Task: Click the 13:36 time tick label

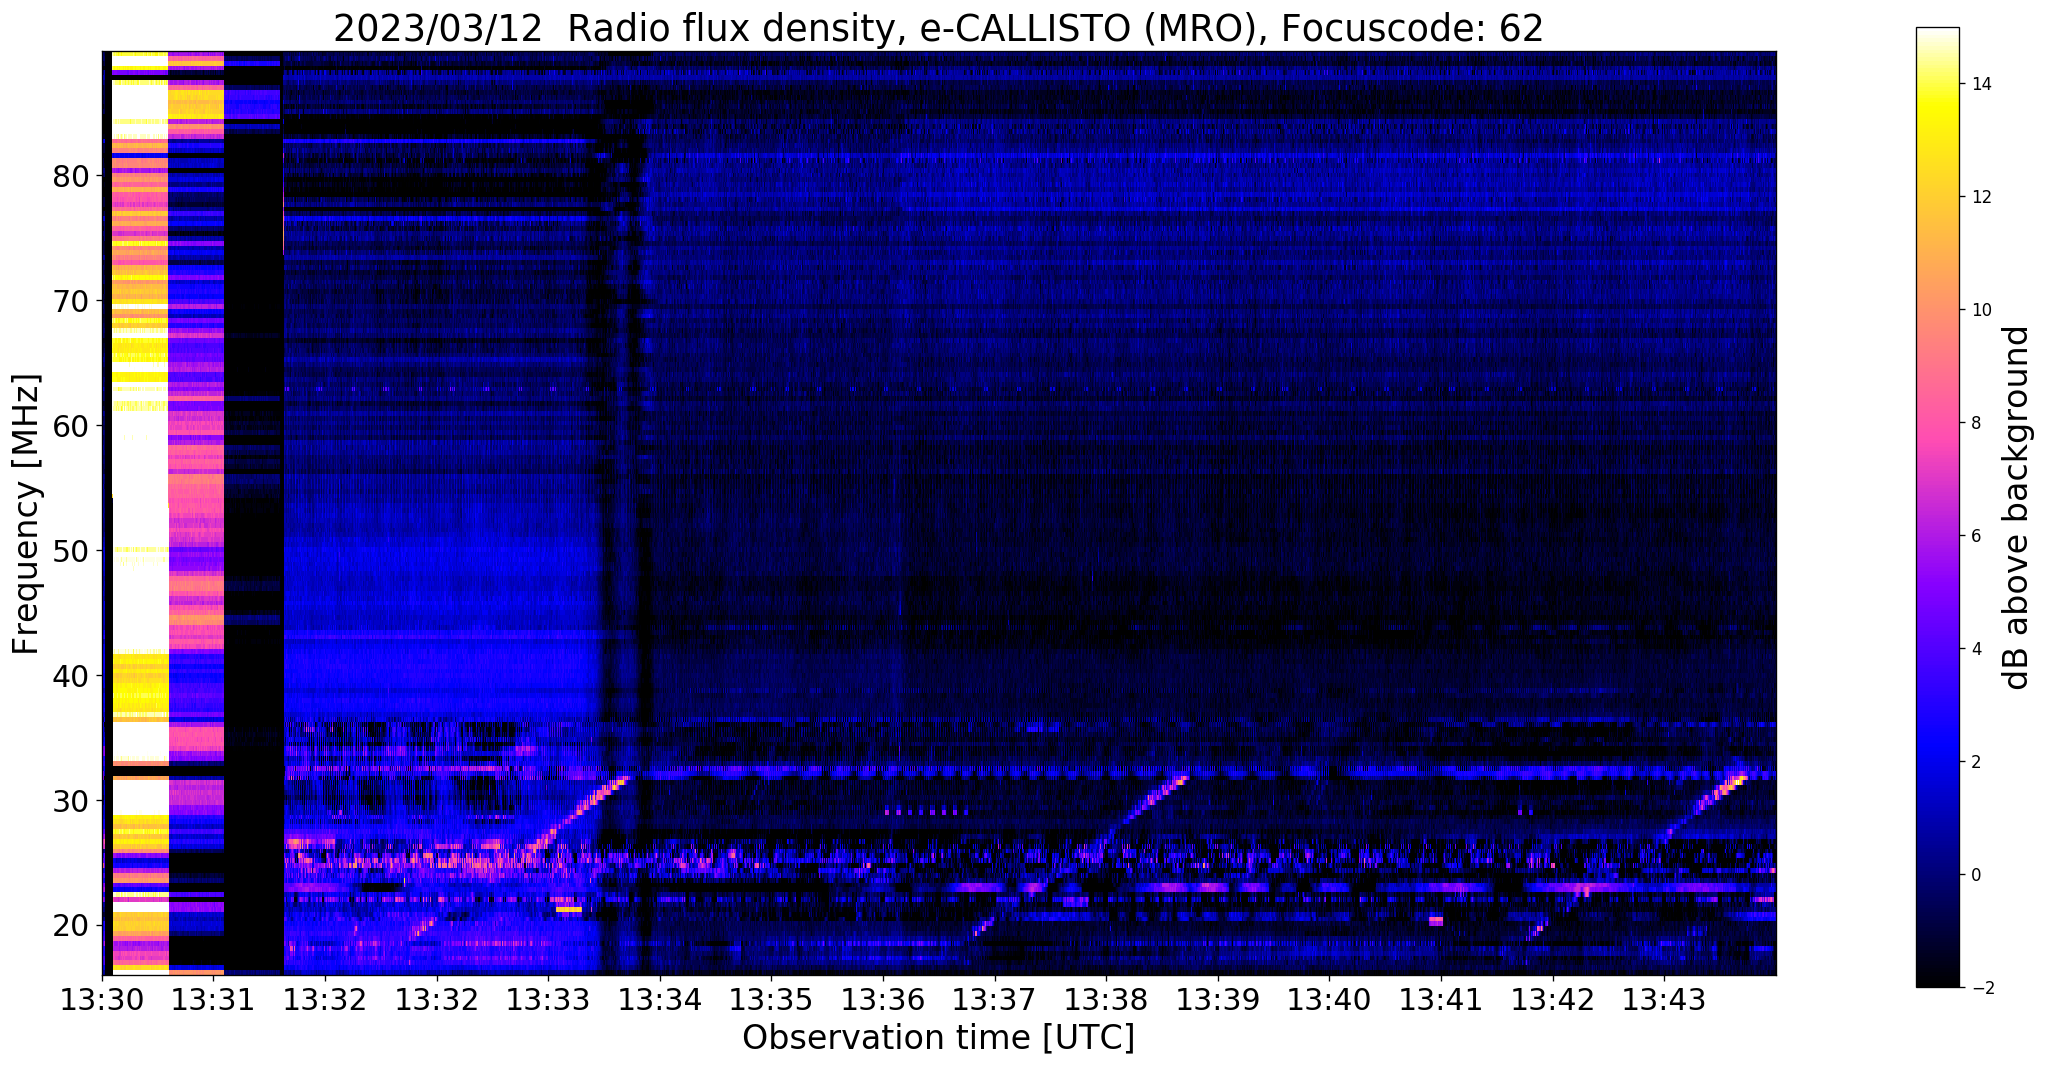Action: click(883, 999)
